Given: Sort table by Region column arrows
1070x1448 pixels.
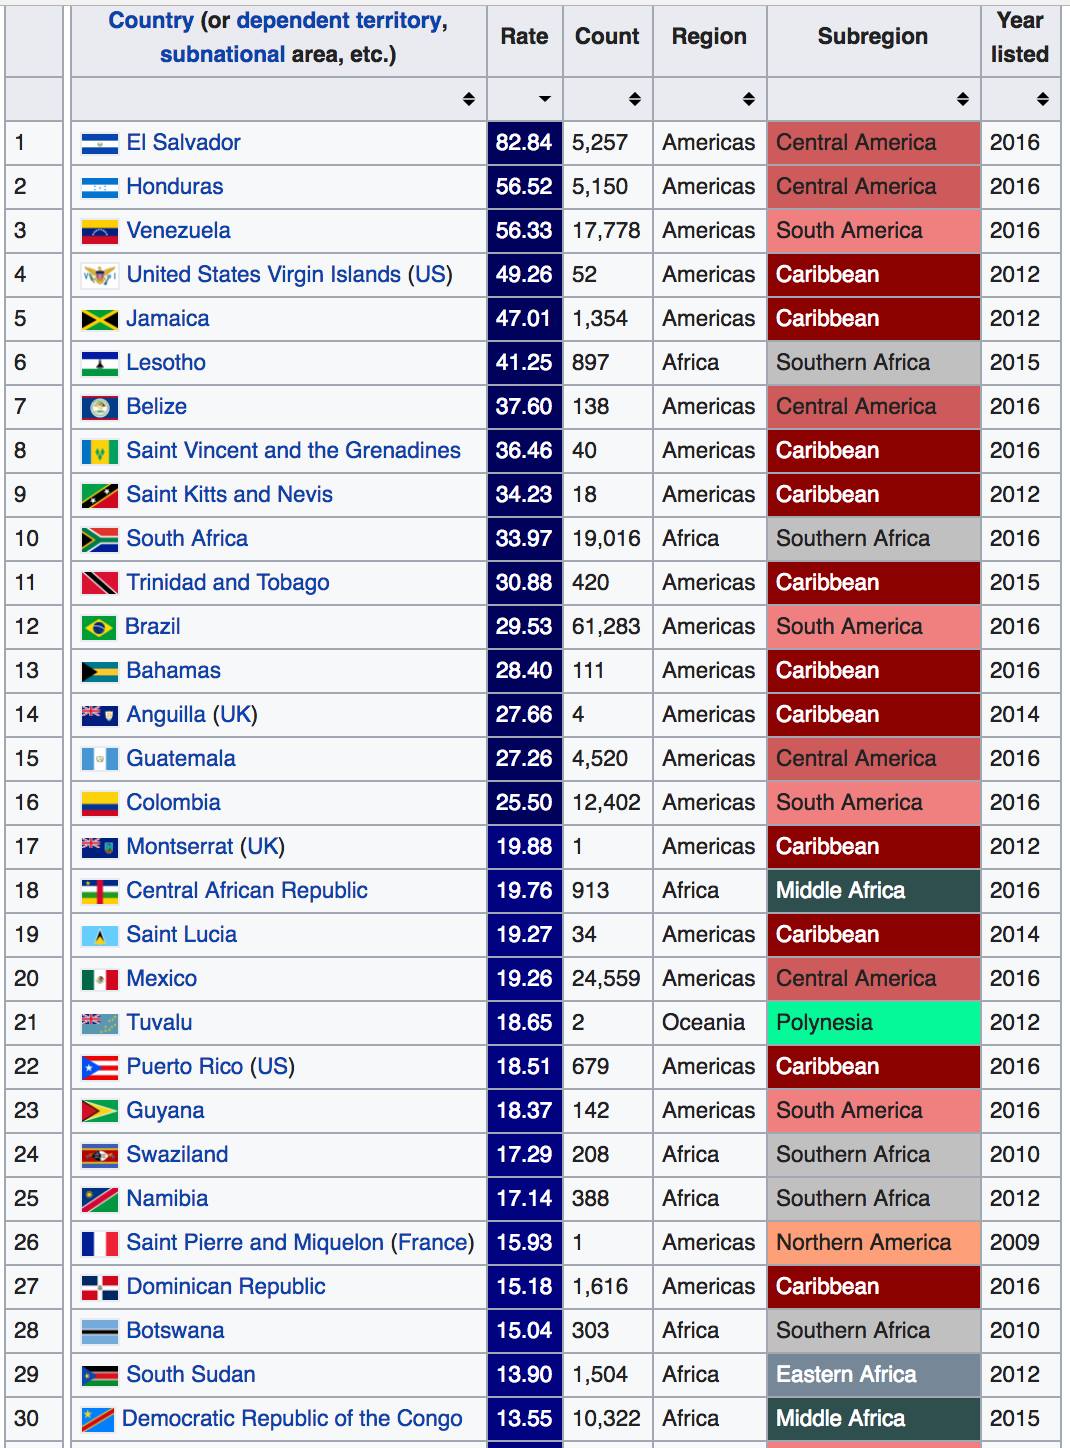Looking at the screenshot, I should (x=748, y=99).
